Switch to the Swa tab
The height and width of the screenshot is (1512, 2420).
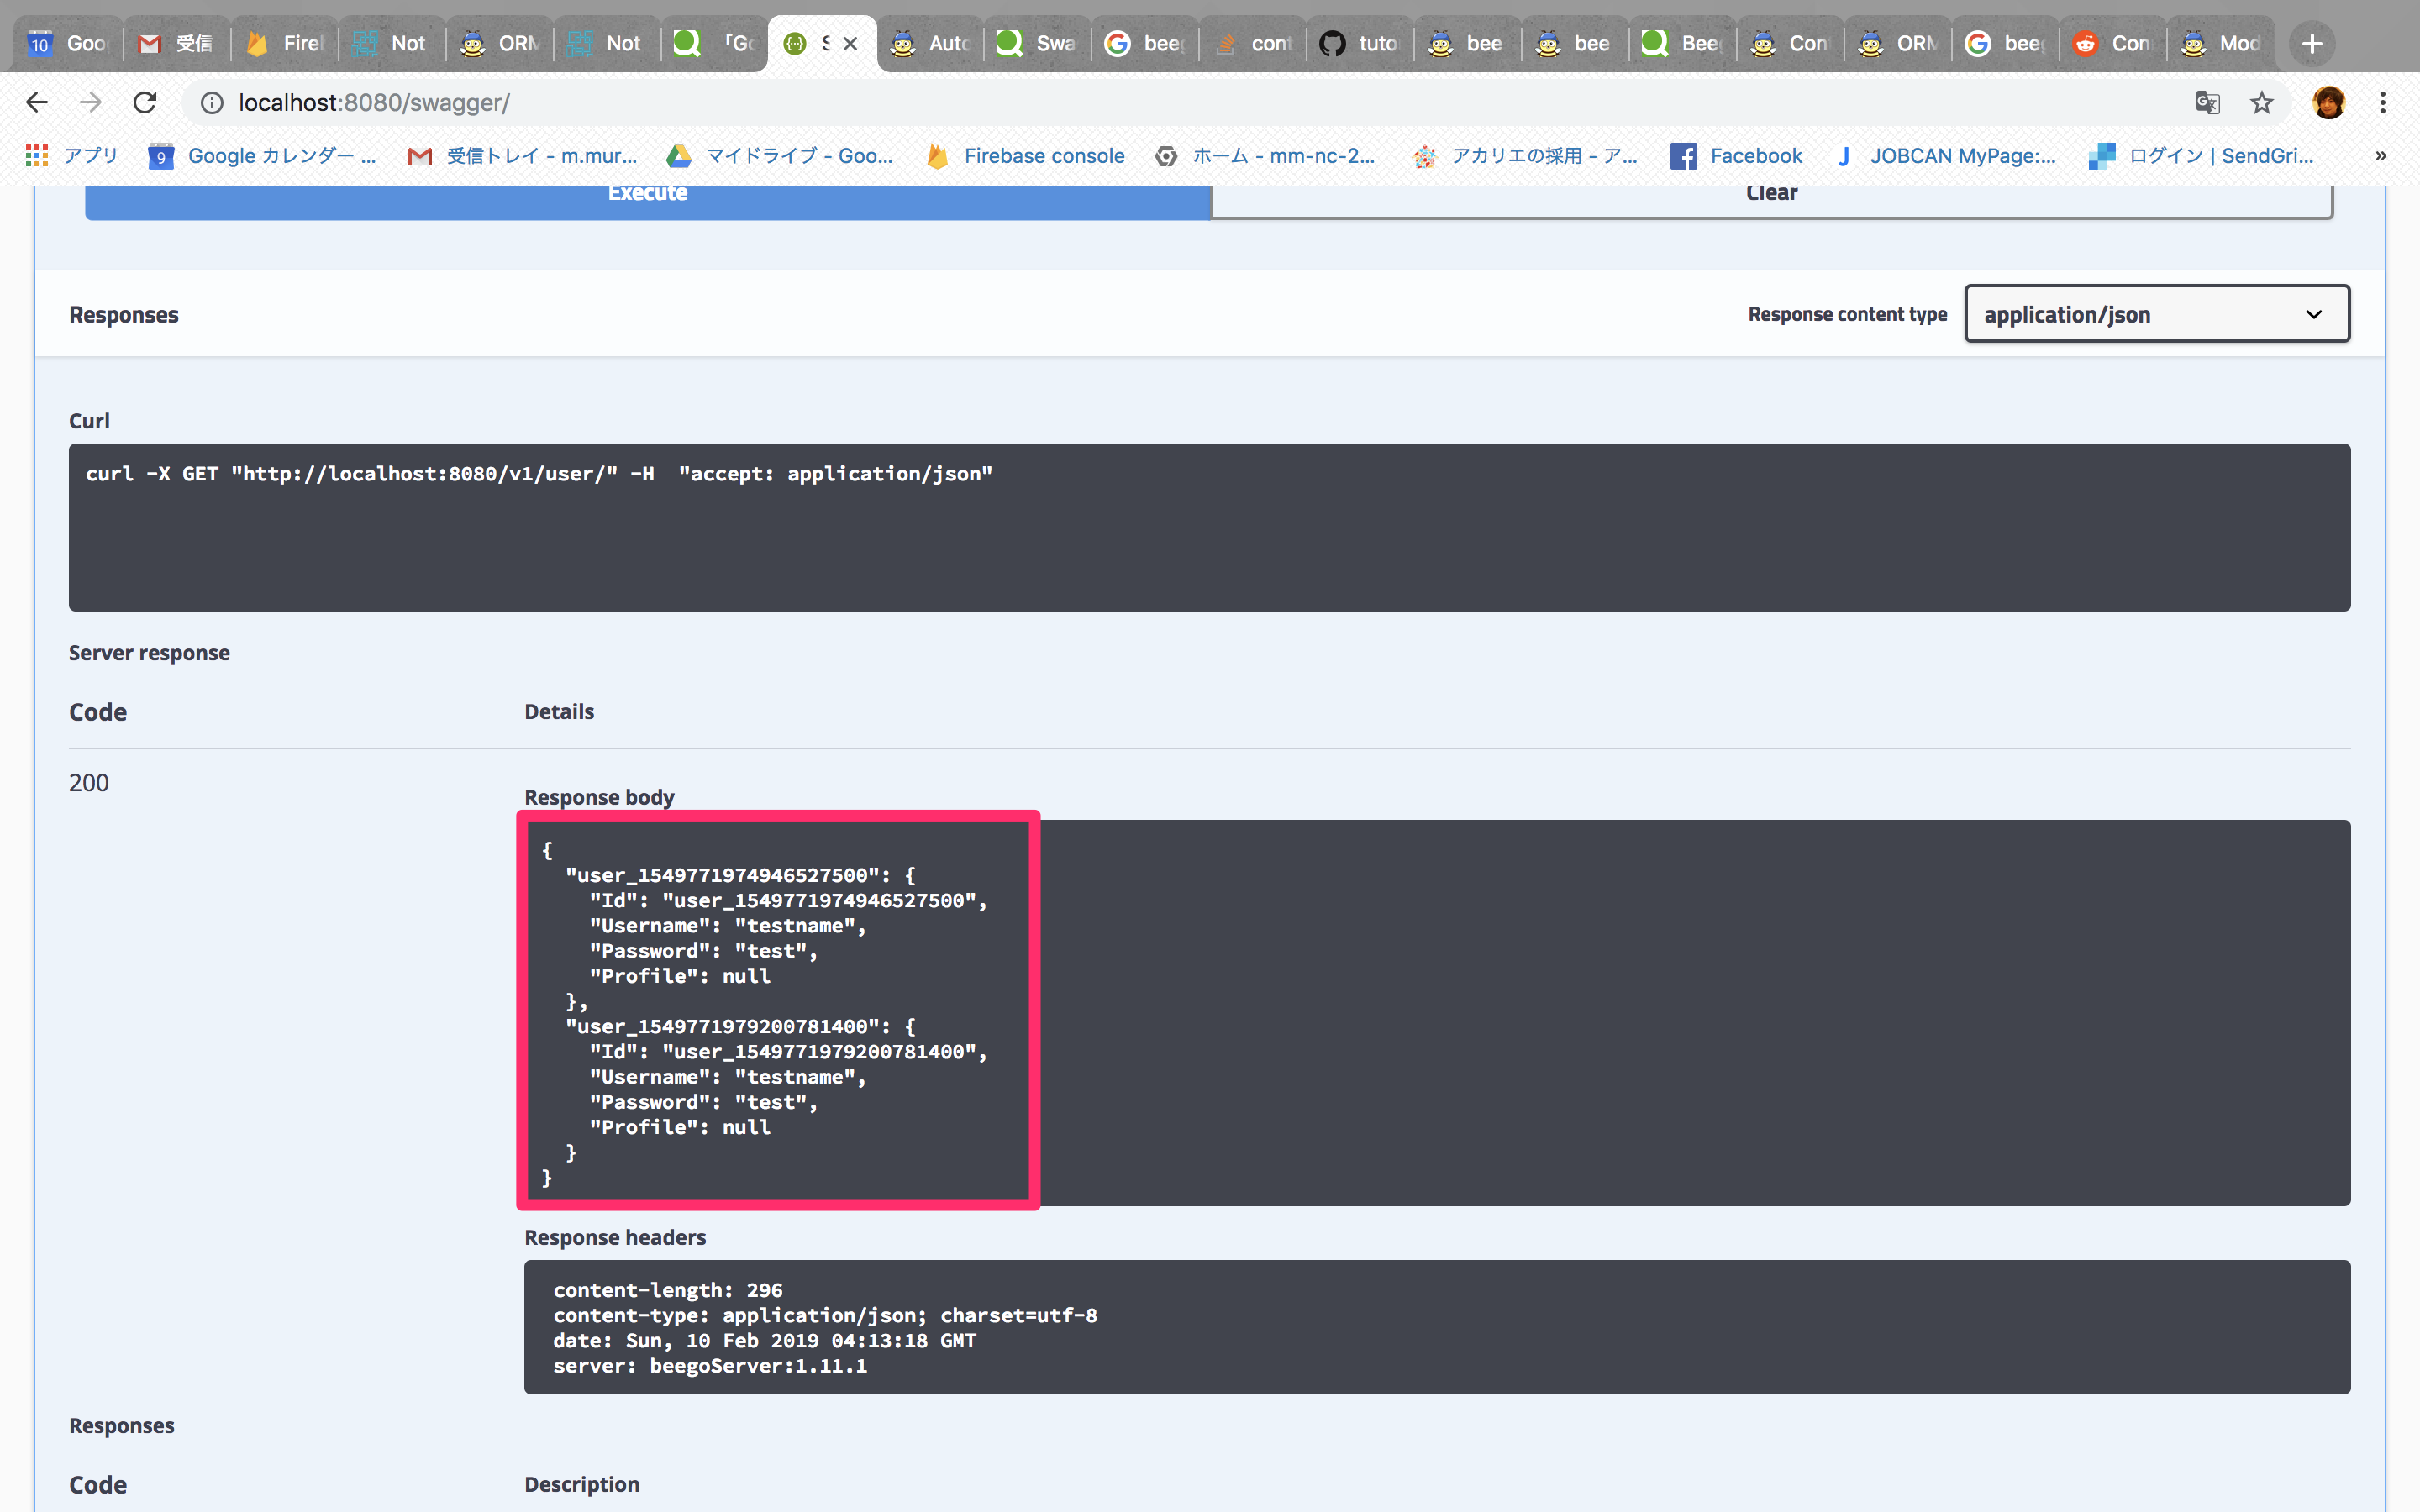(x=1036, y=43)
